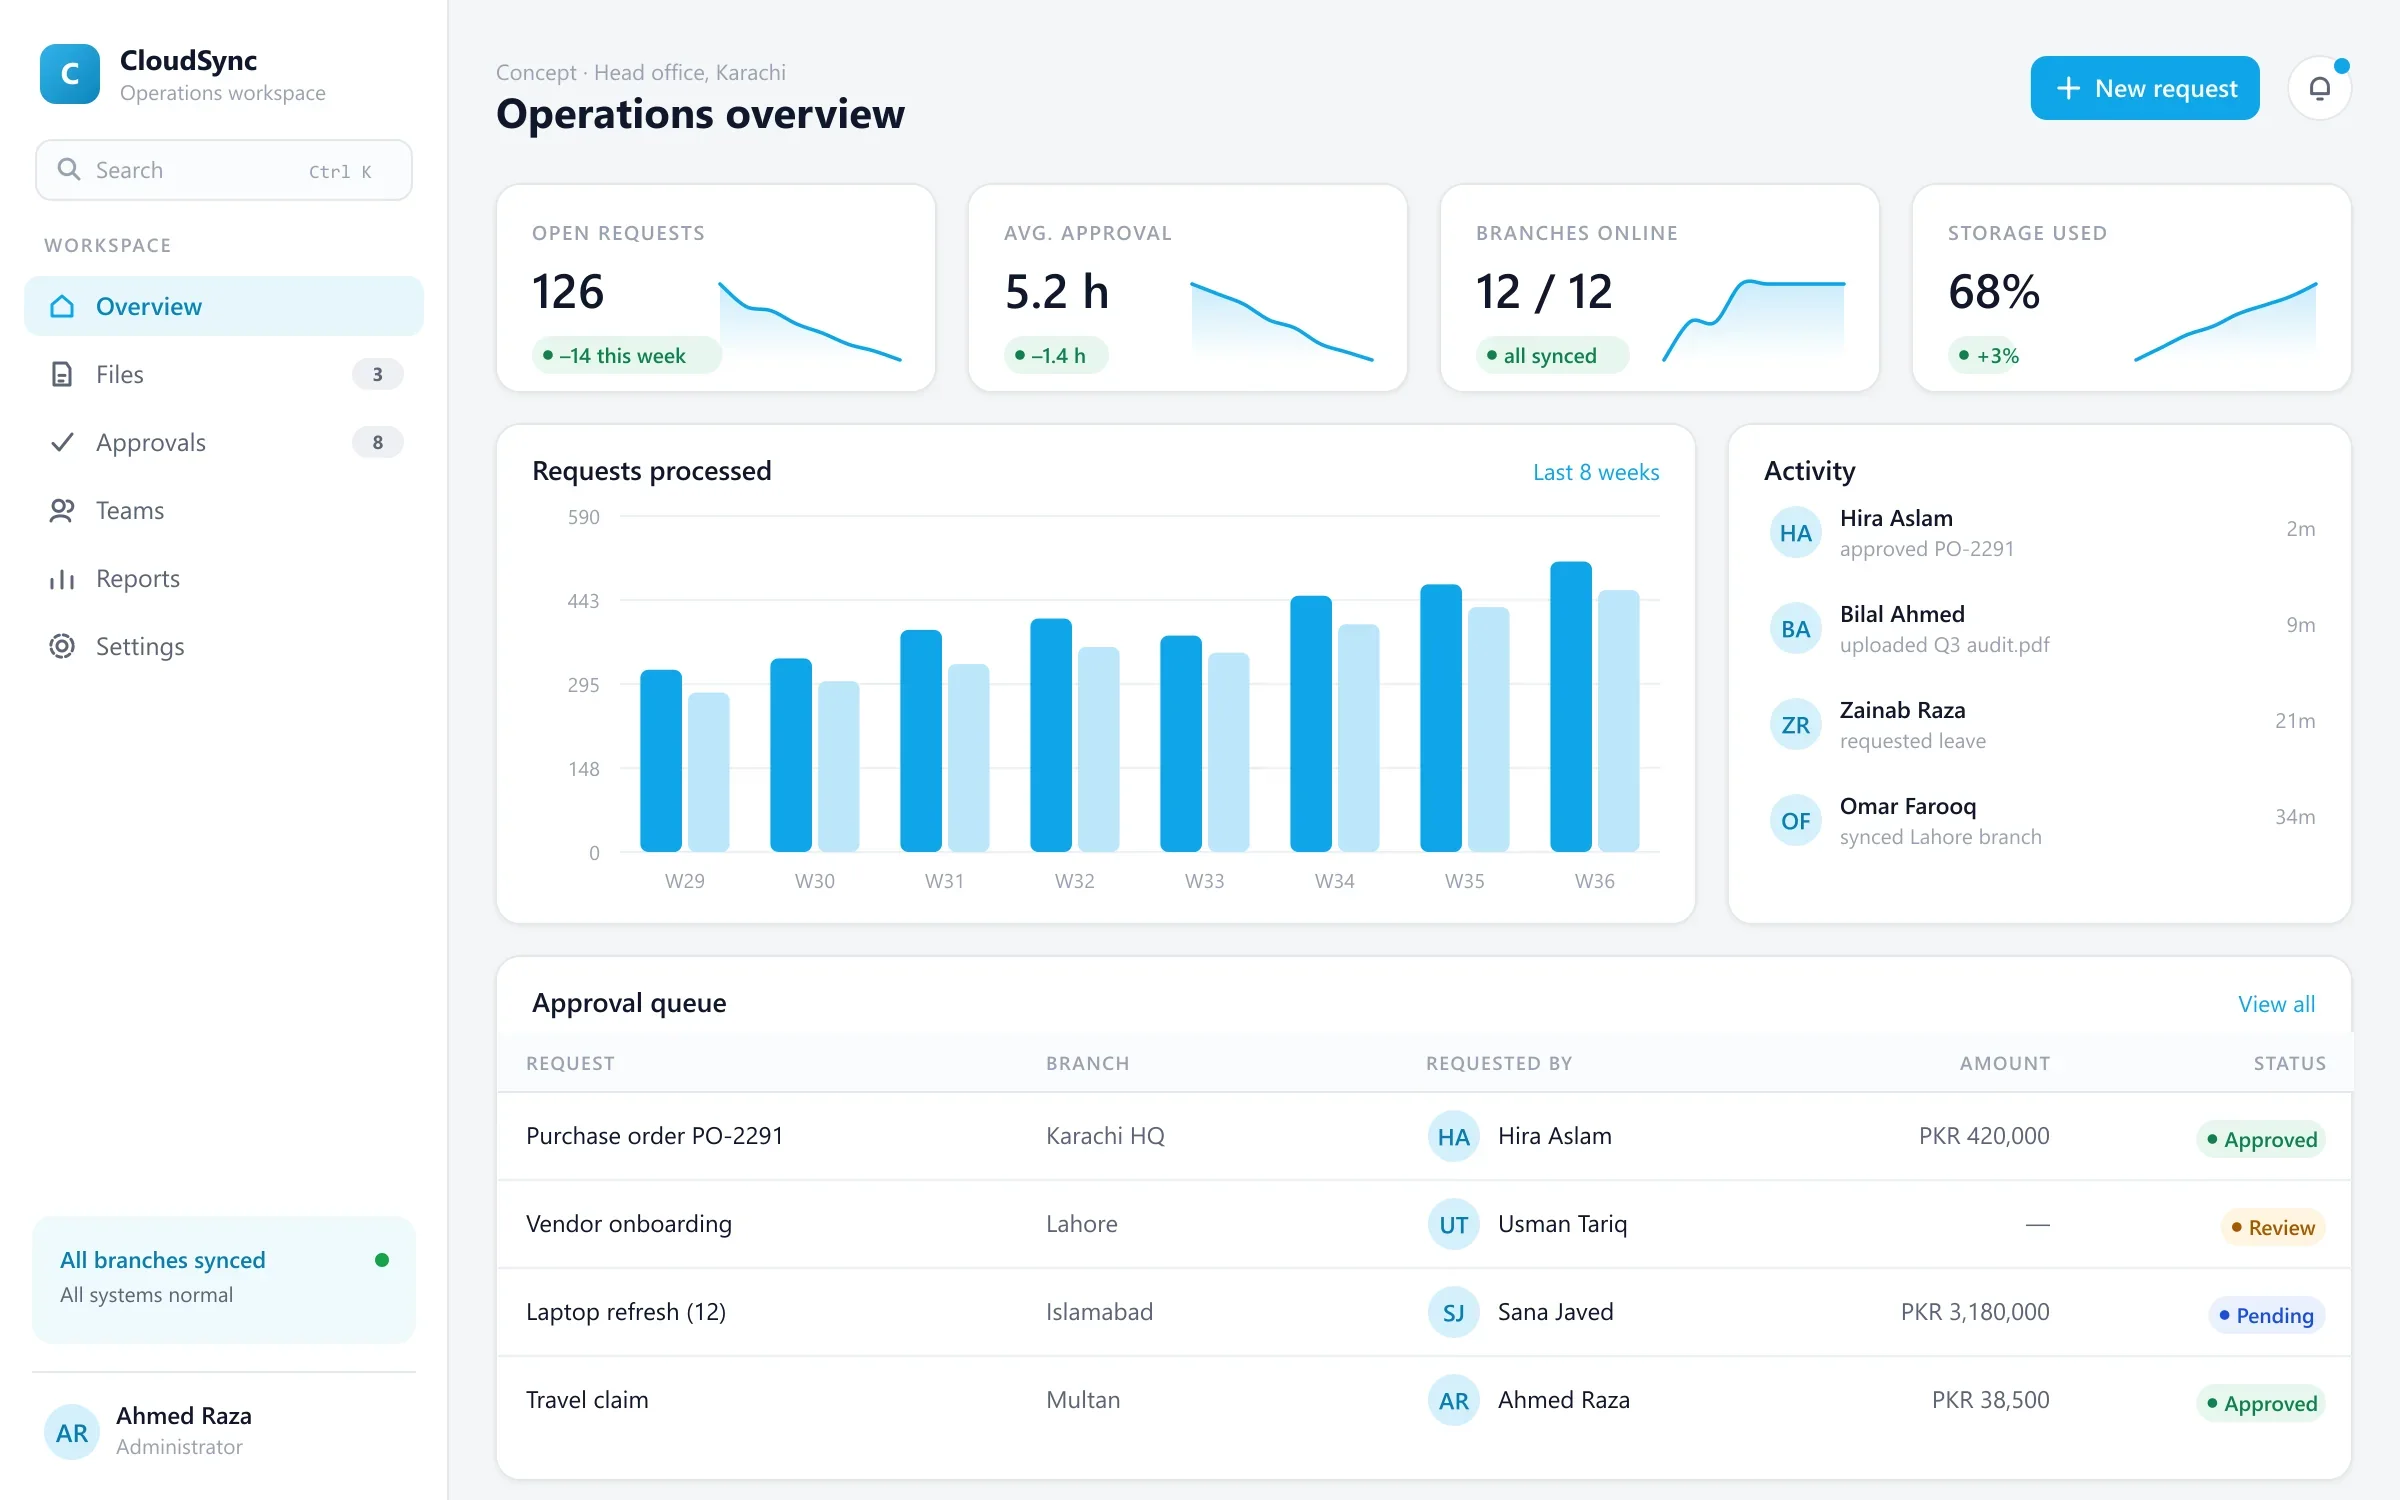Click the Overview home icon

click(x=62, y=306)
